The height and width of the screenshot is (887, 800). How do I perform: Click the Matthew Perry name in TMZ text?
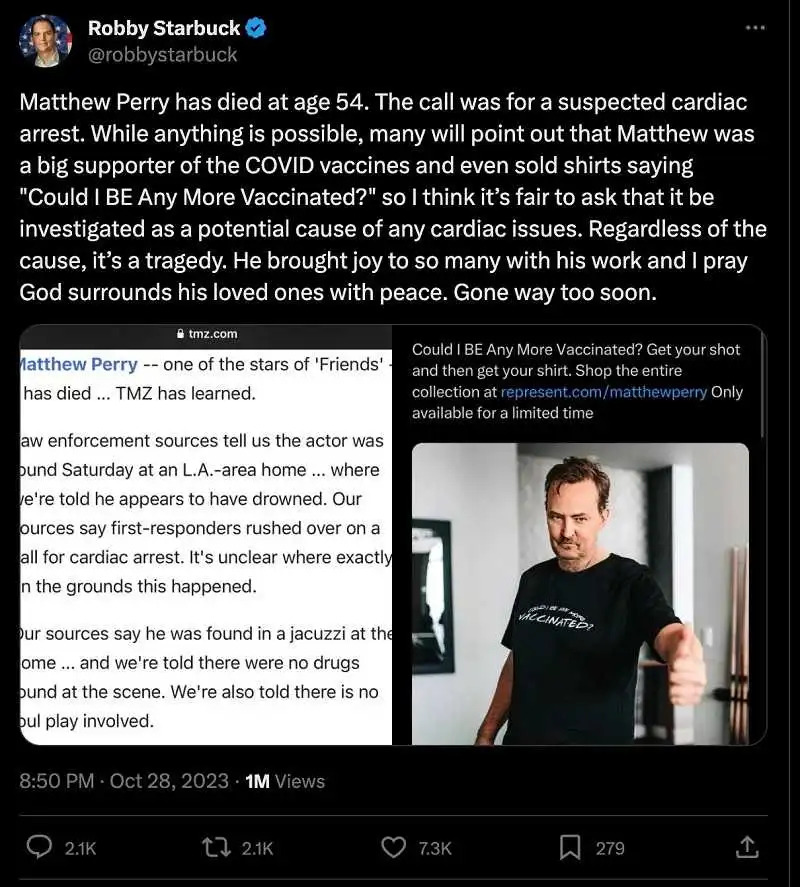[x=78, y=364]
